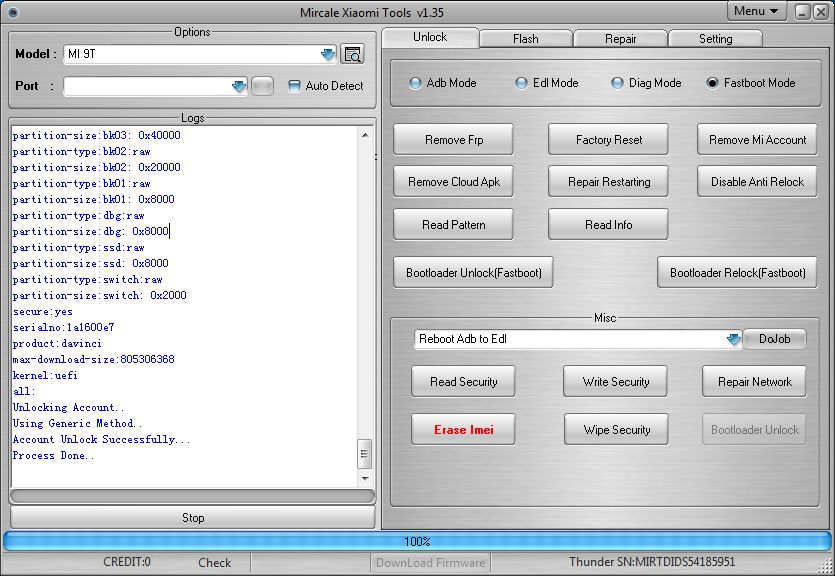Switch to the Setting tab
Image resolution: width=835 pixels, height=576 pixels.
tap(715, 39)
